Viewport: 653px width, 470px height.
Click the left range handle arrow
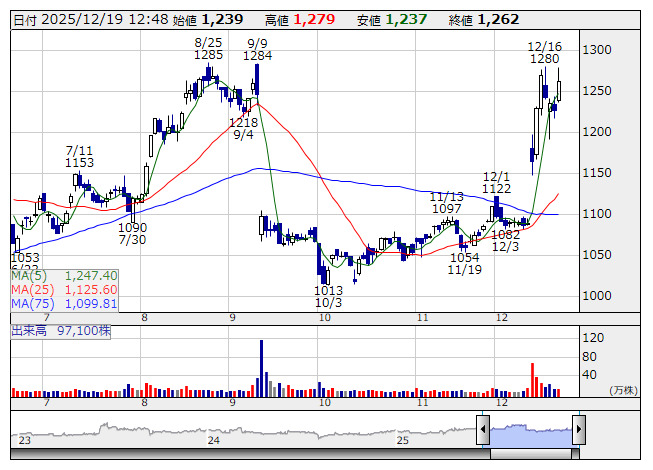(483, 429)
